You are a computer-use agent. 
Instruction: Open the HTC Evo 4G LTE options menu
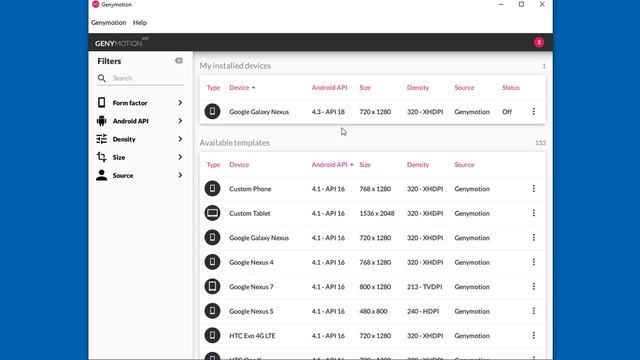[x=533, y=336]
